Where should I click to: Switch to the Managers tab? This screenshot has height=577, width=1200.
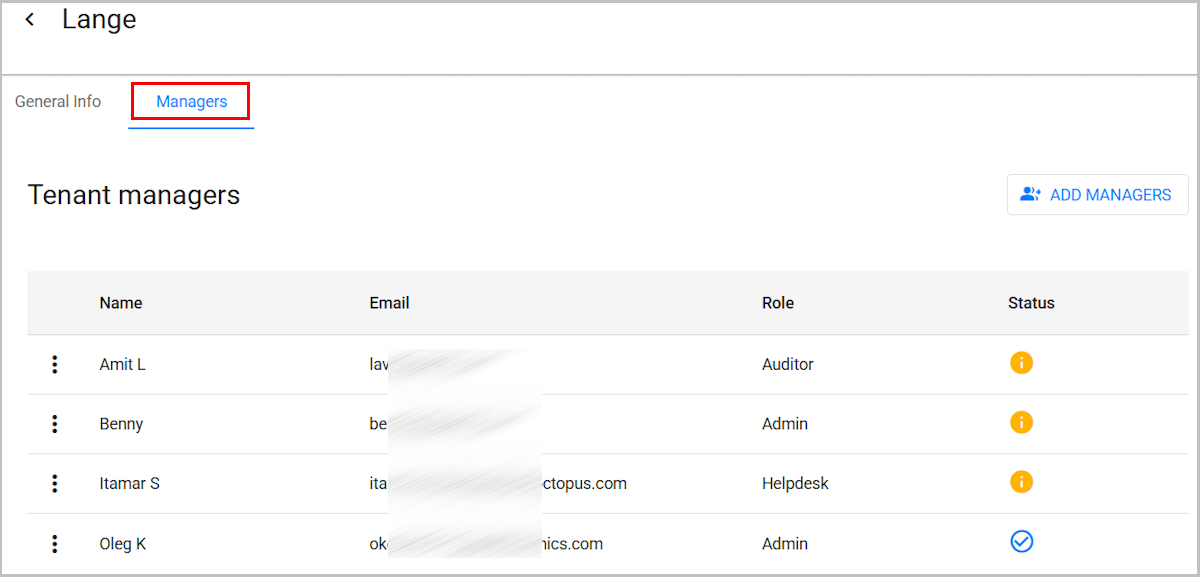tap(191, 102)
